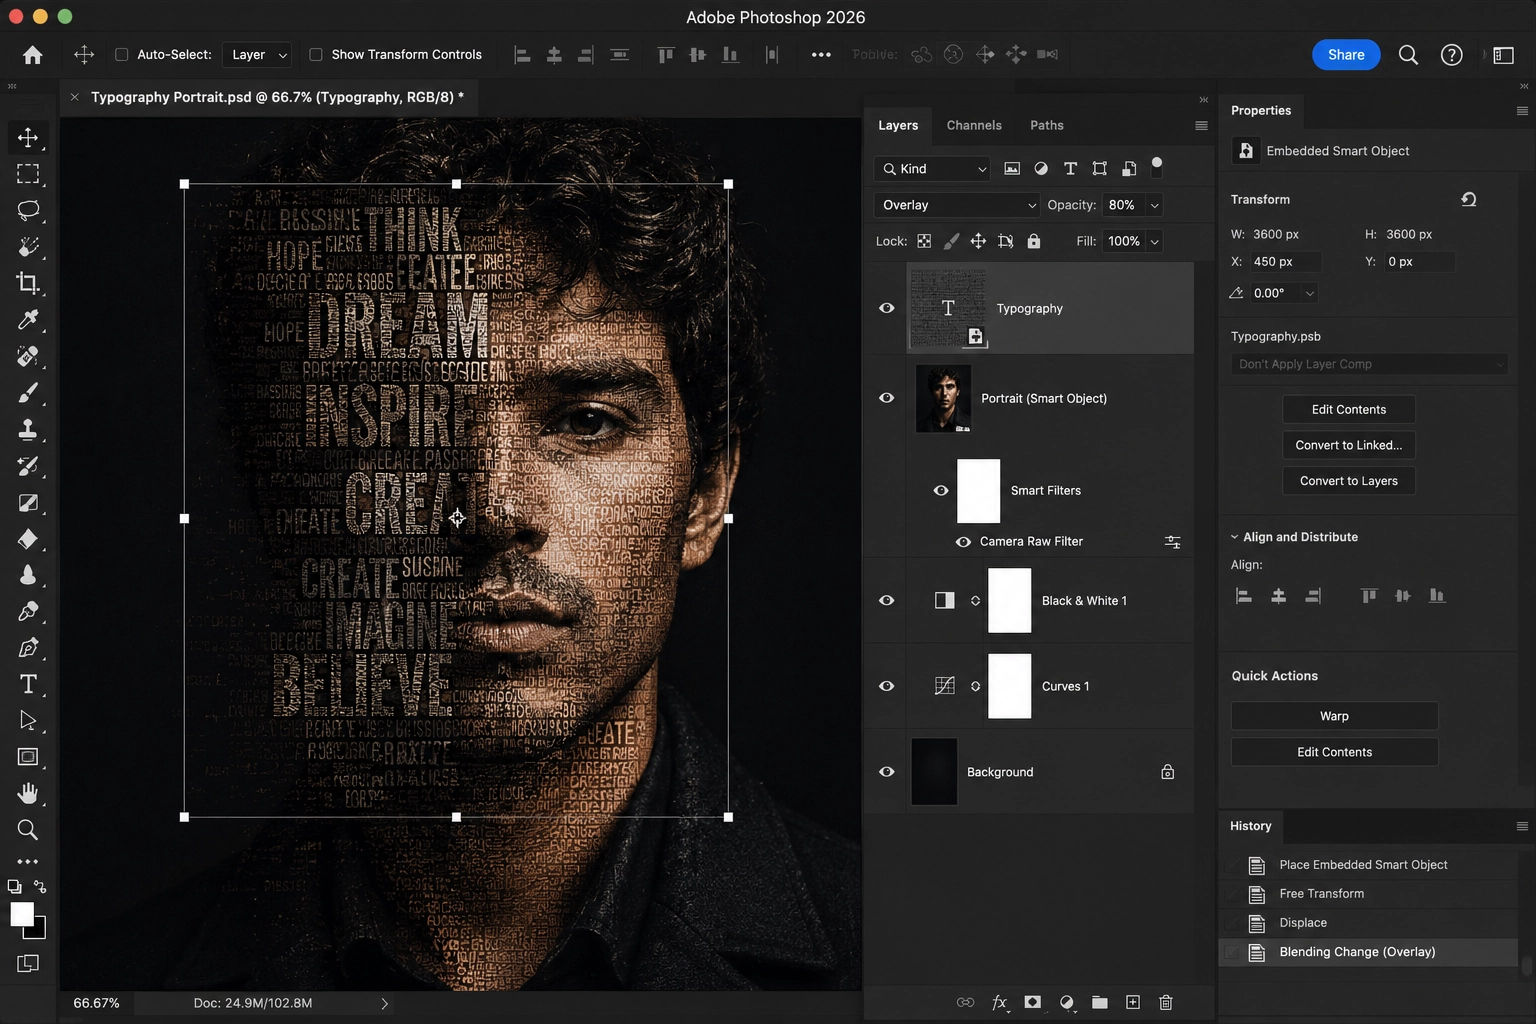Screen dimensions: 1536x1024
Task: Filter layers by type layers
Action: click(x=1070, y=169)
